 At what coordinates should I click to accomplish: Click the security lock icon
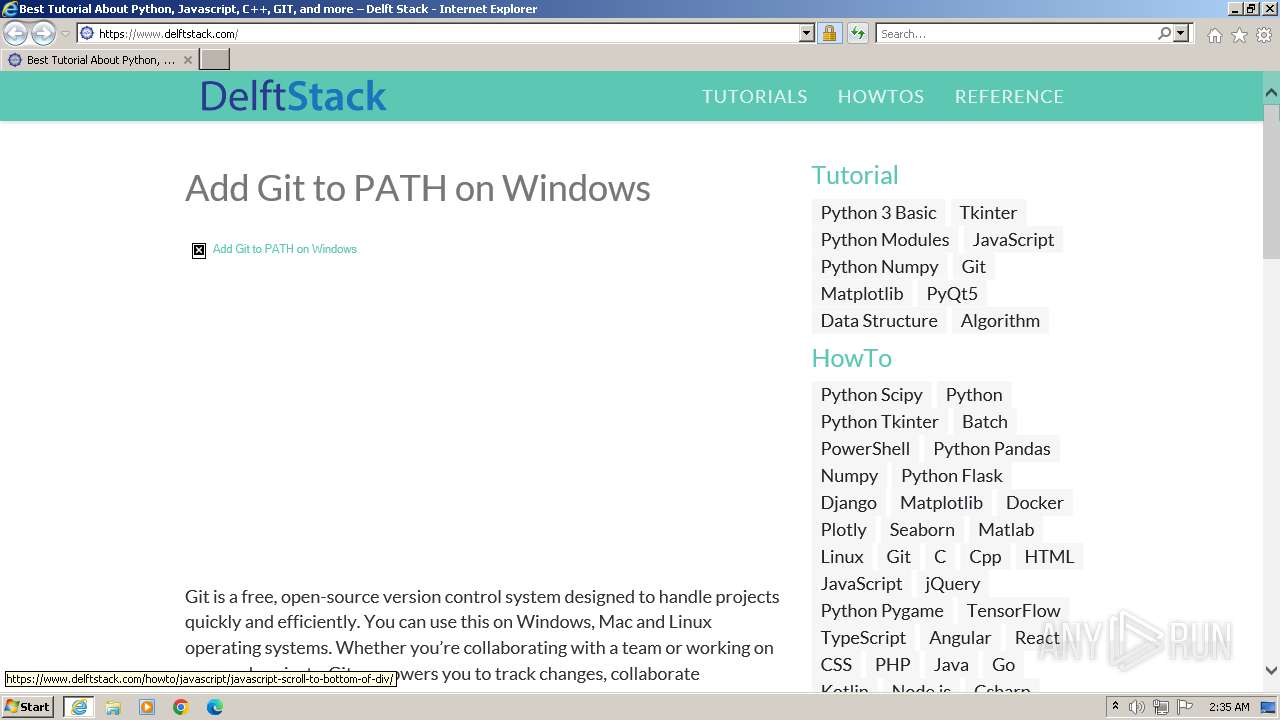tap(829, 33)
